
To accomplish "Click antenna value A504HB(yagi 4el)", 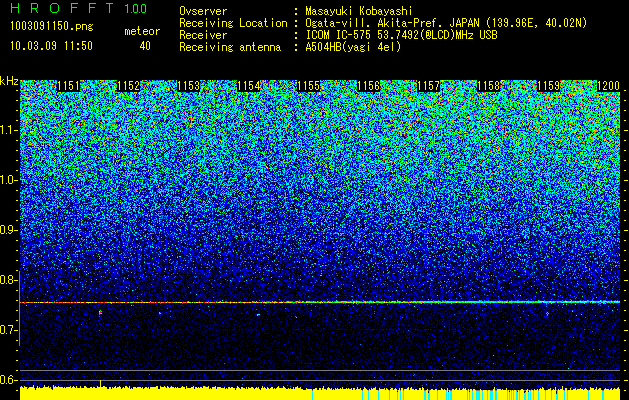I will pyautogui.click(x=353, y=47).
